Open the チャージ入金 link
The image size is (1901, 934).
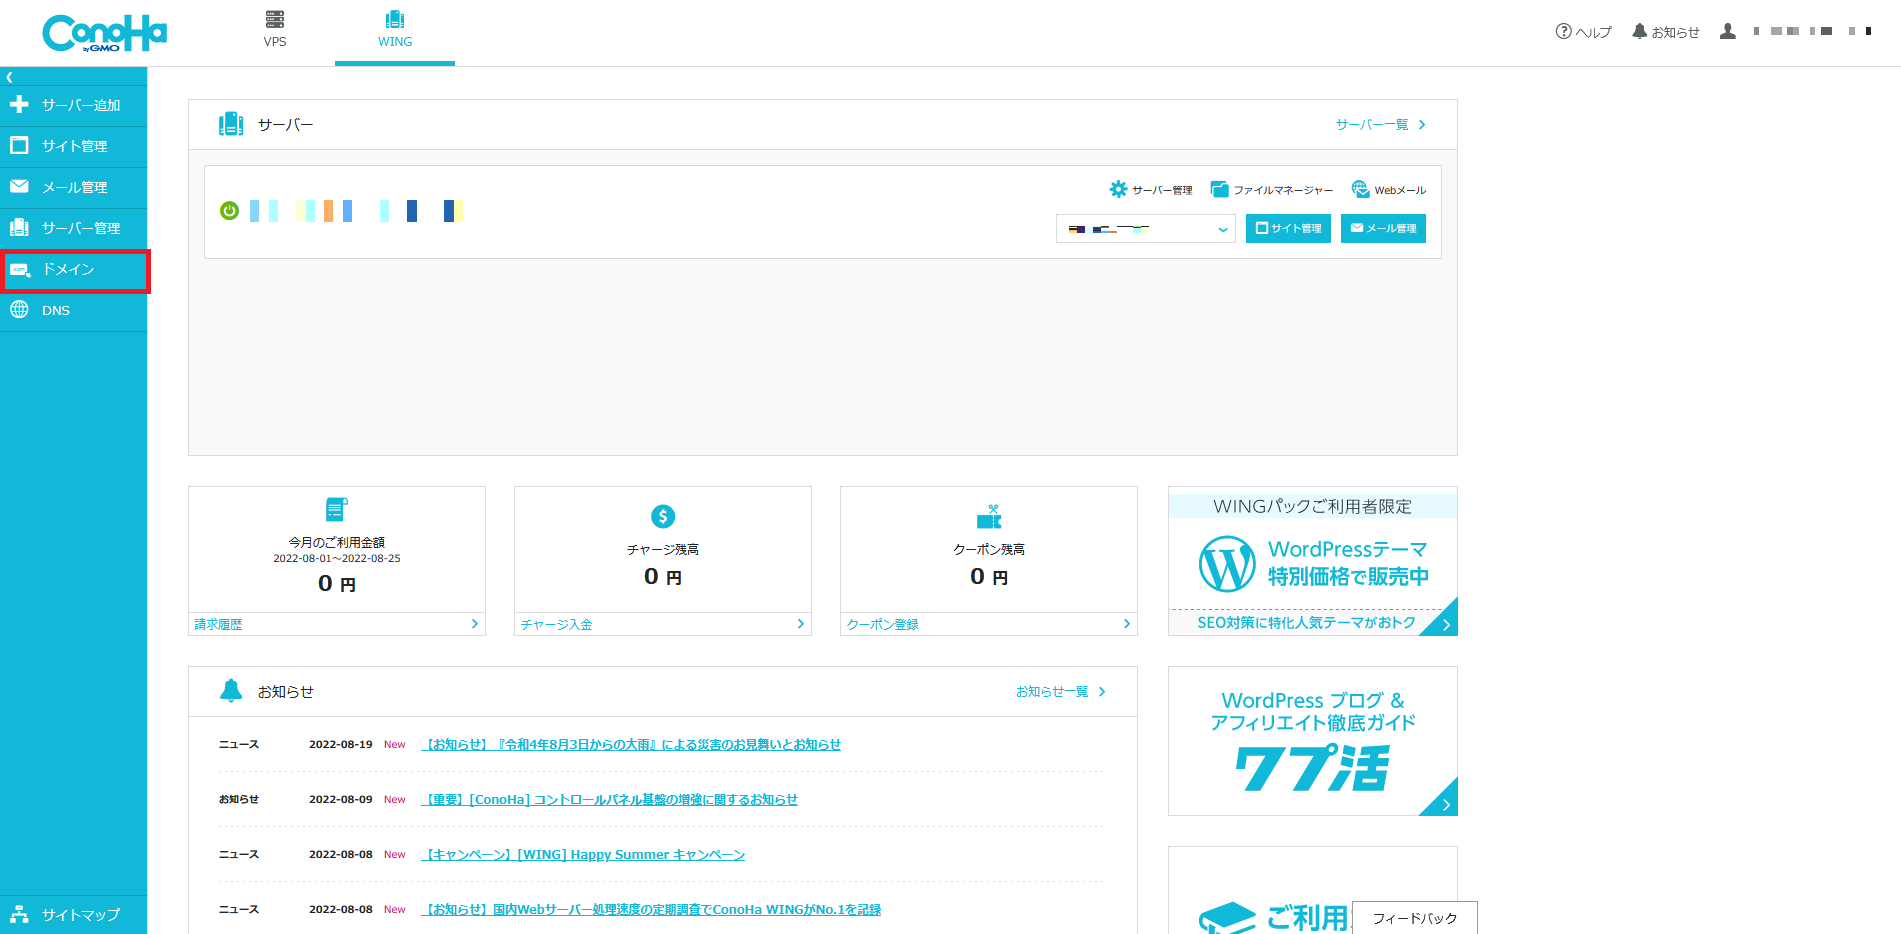coord(663,624)
